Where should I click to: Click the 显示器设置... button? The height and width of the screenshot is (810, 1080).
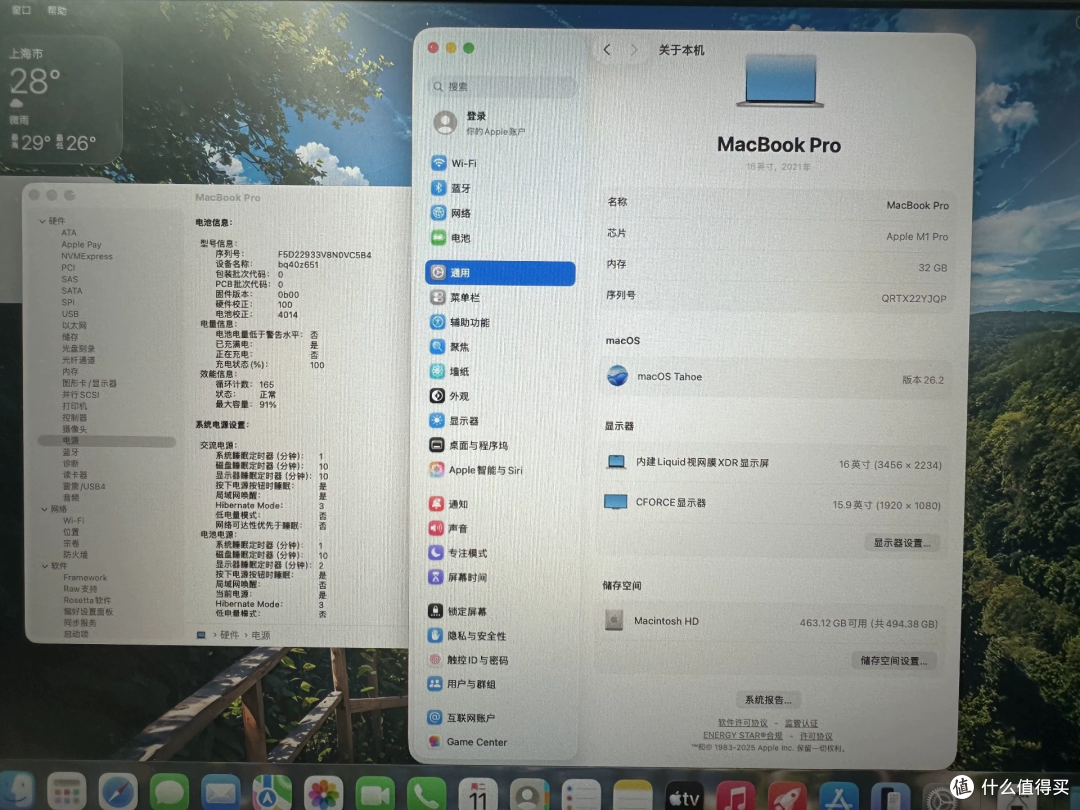(902, 543)
